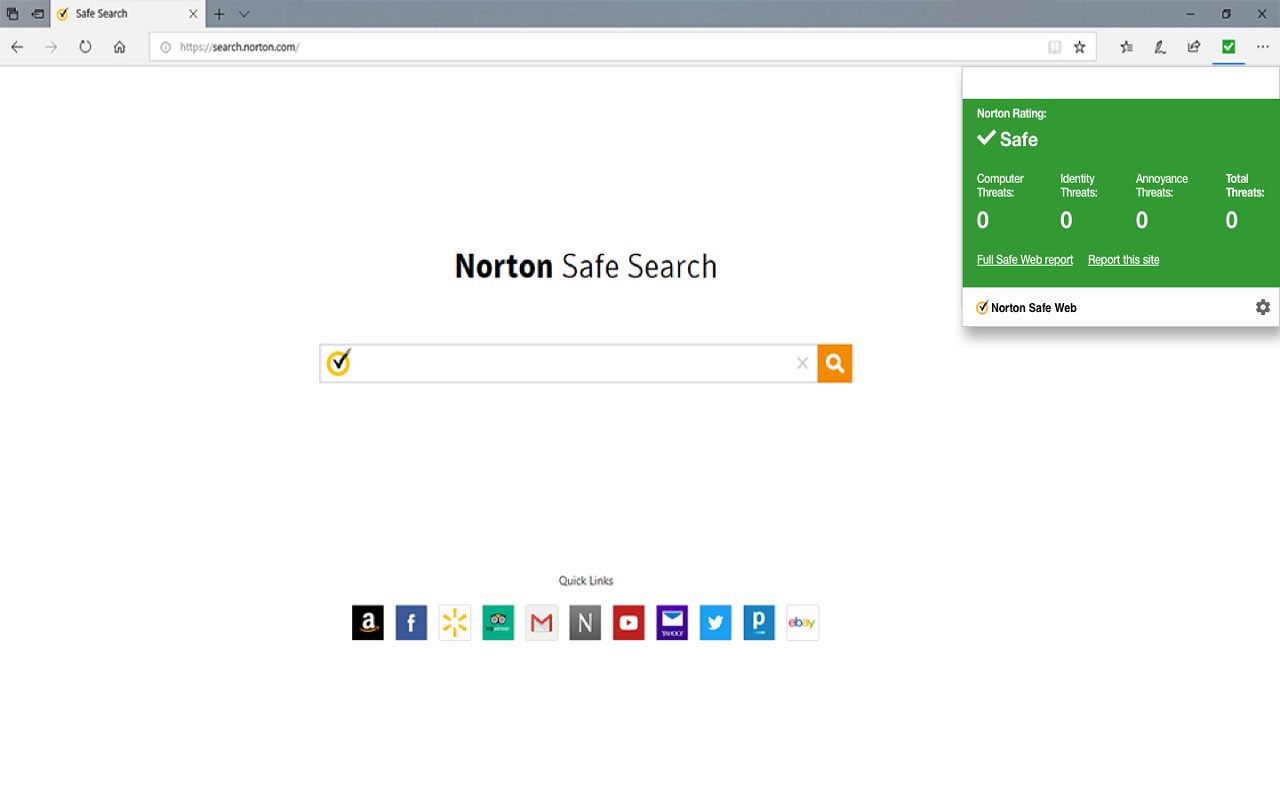Image resolution: width=1280 pixels, height=800 pixels.
Task: Clear the search box with the X
Action: (802, 364)
